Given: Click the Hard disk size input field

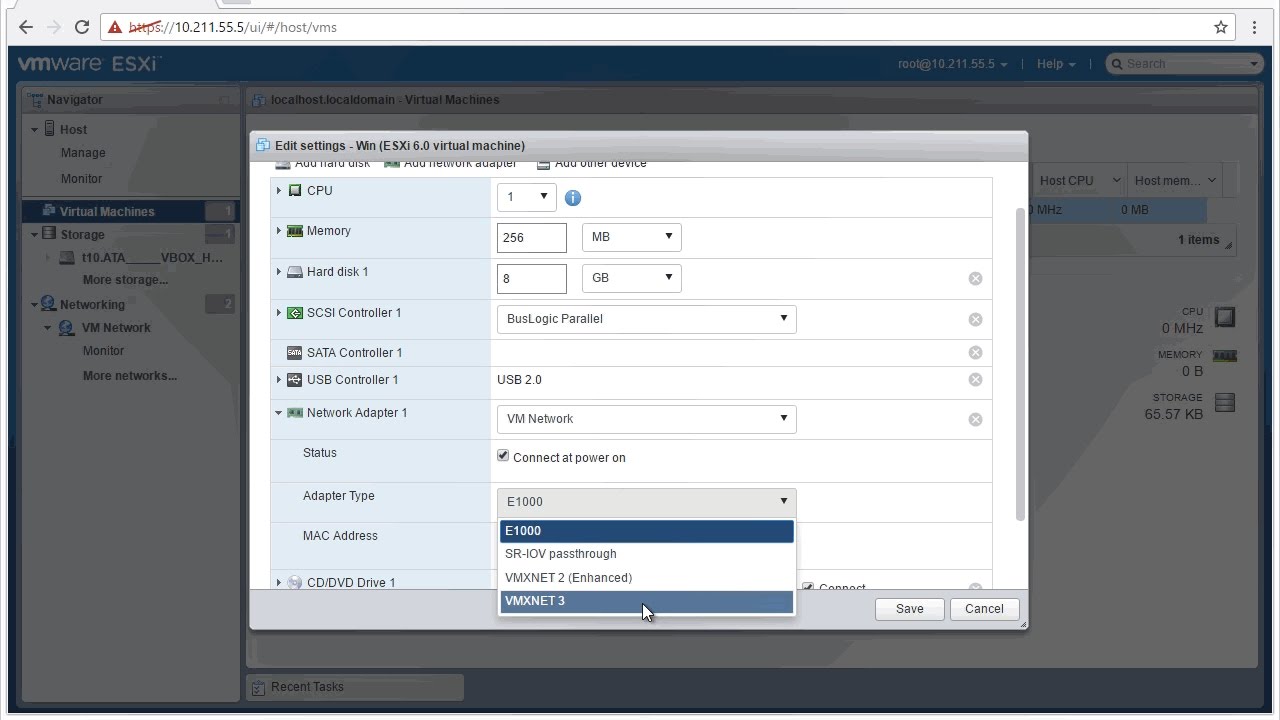Looking at the screenshot, I should point(532,278).
